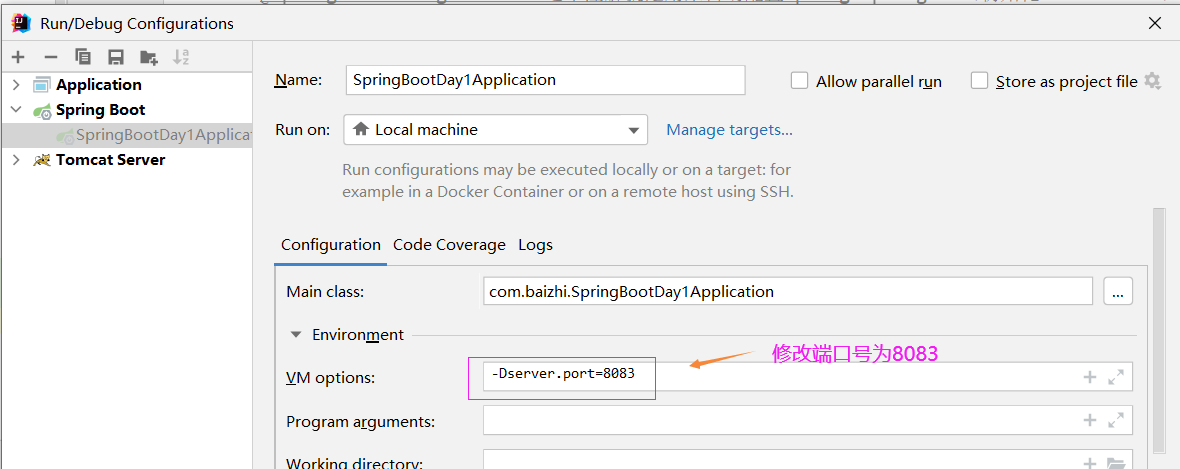Sort configurations alphabetically
This screenshot has height=469, width=1180.
[x=181, y=57]
